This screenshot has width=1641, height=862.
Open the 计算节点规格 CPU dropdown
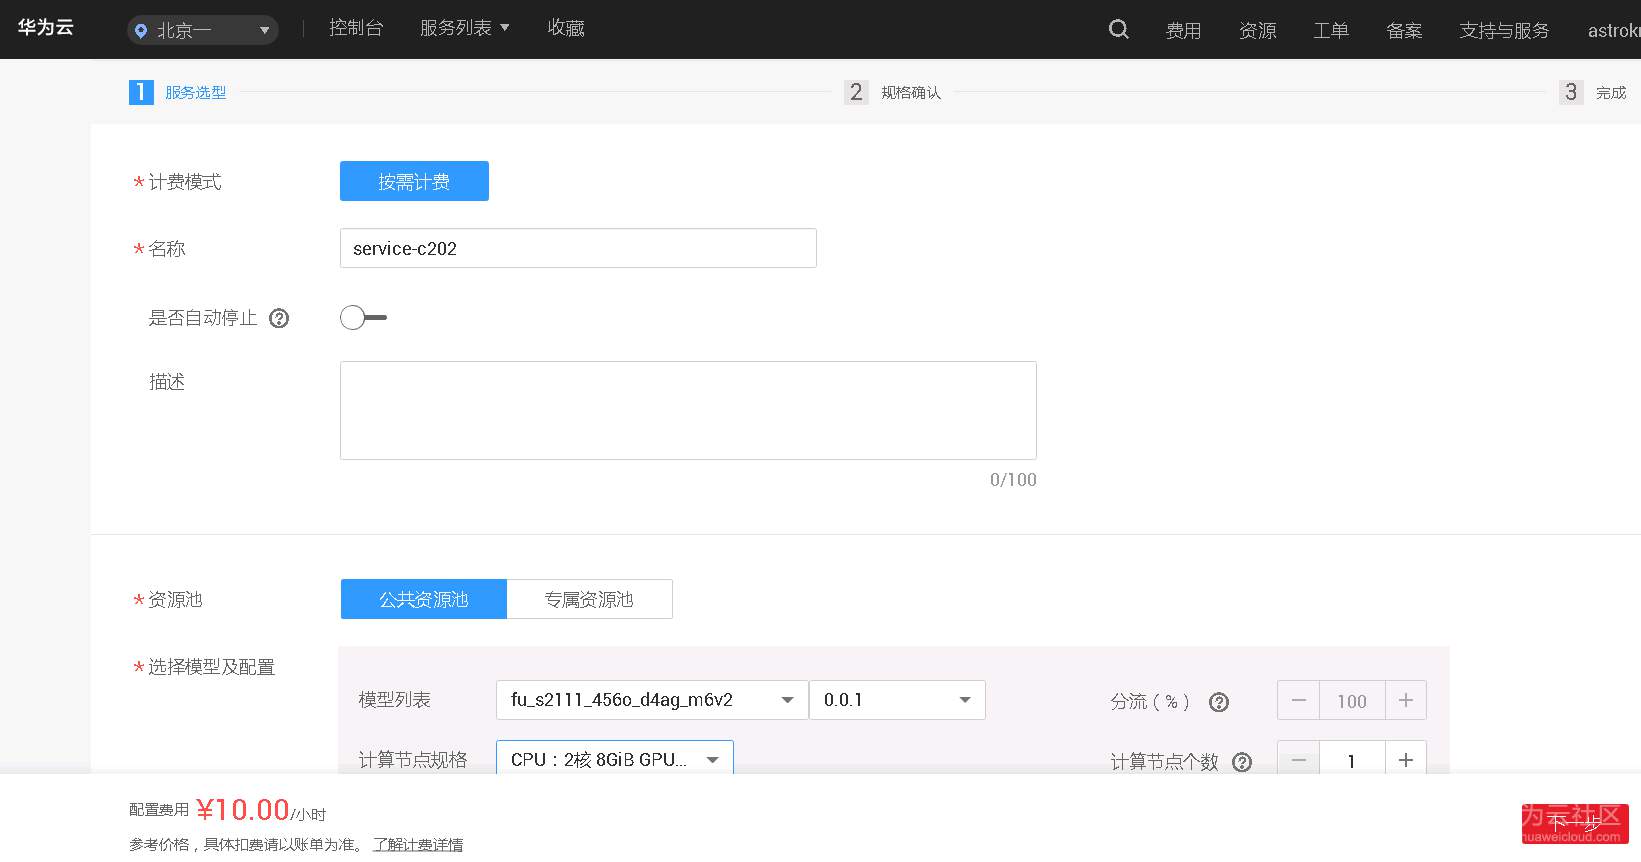[615, 759]
